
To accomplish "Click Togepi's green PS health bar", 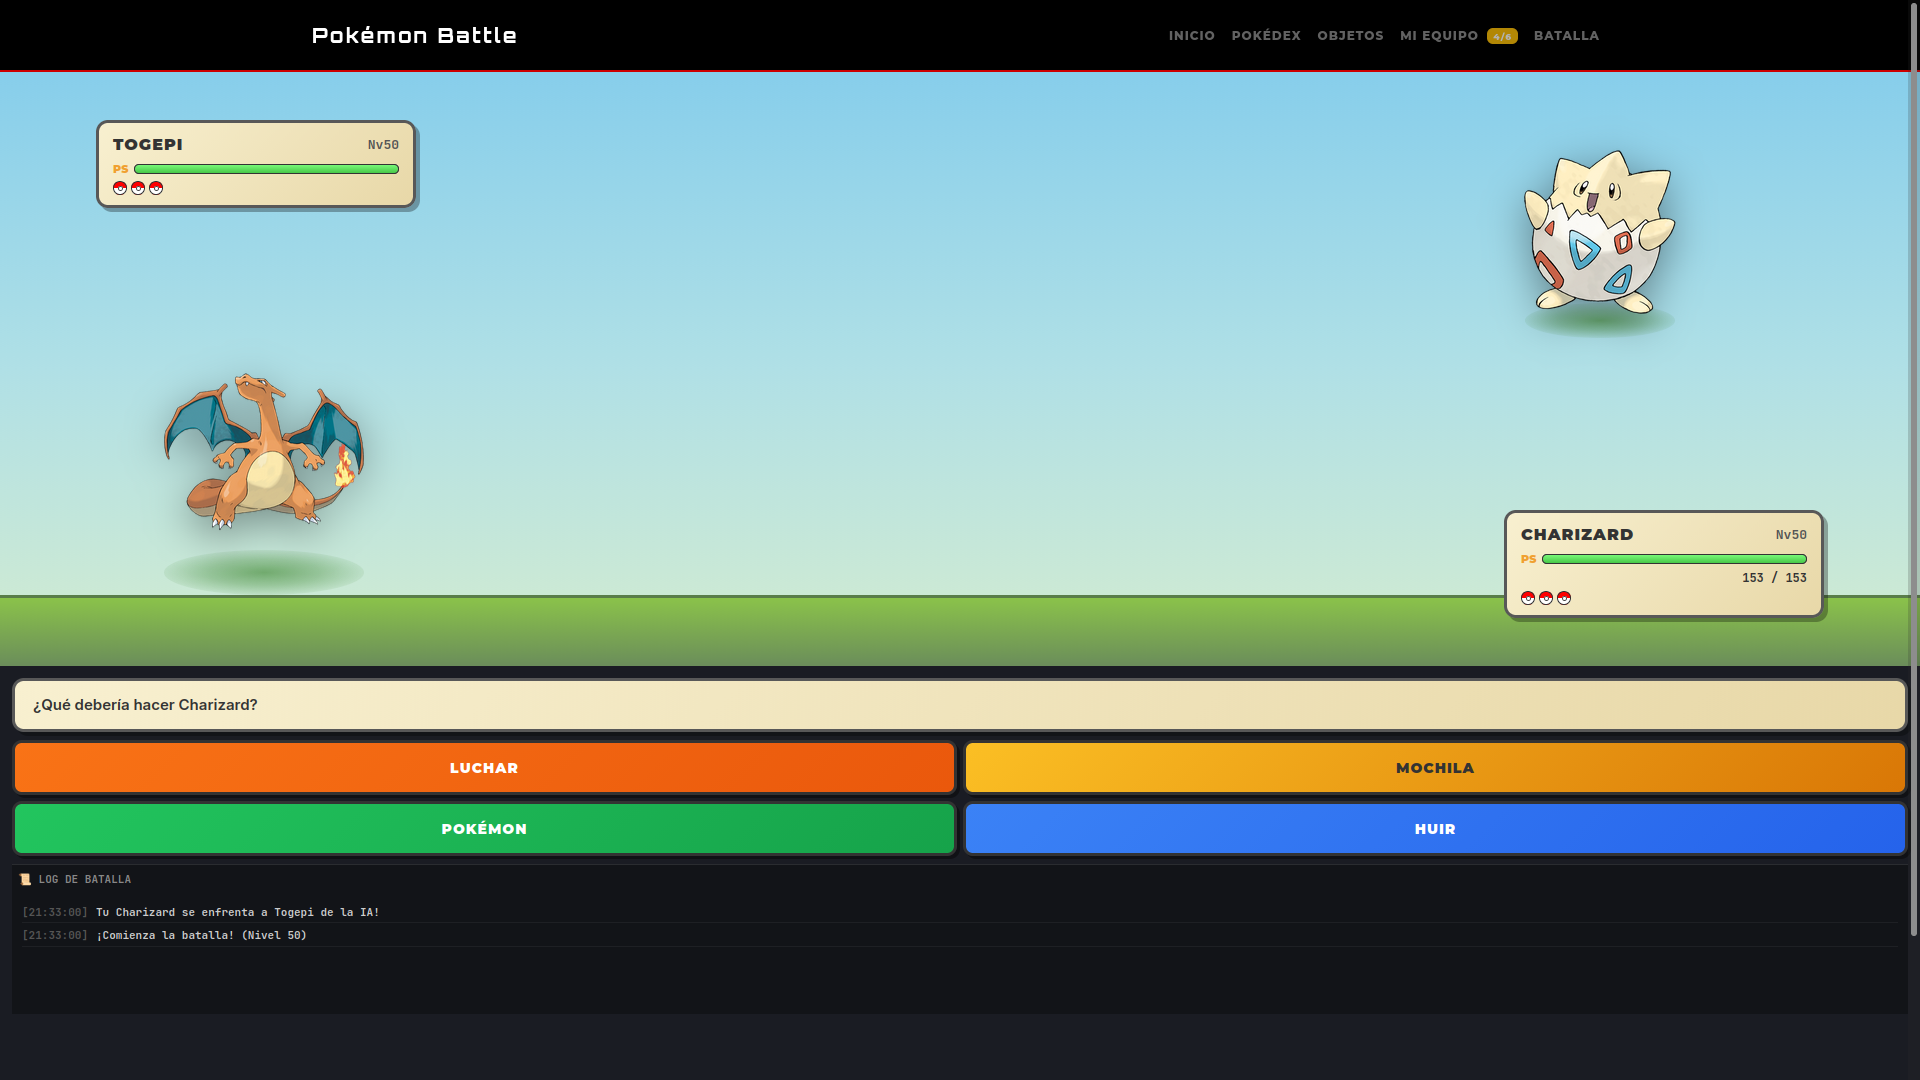I will tap(266, 169).
